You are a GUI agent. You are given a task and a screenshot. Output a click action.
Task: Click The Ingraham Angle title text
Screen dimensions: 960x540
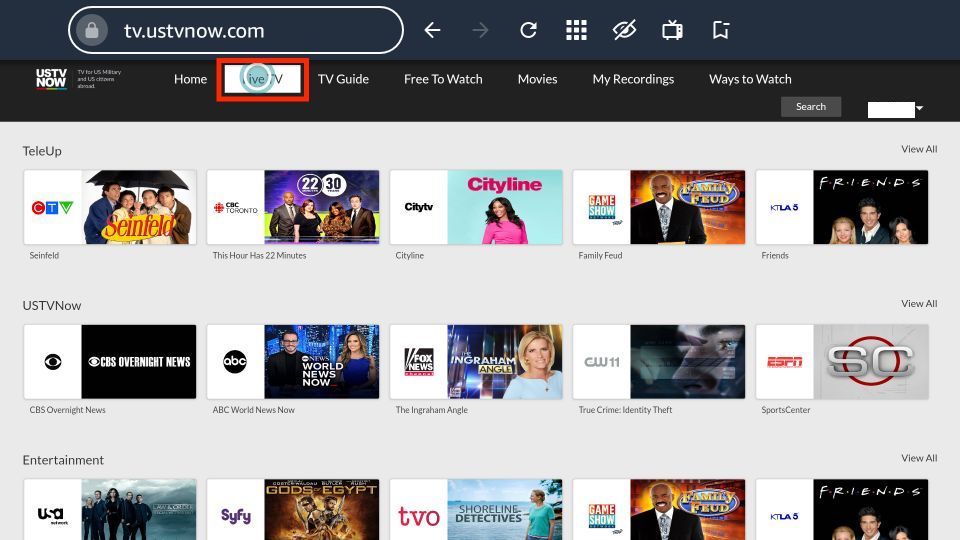pos(432,410)
